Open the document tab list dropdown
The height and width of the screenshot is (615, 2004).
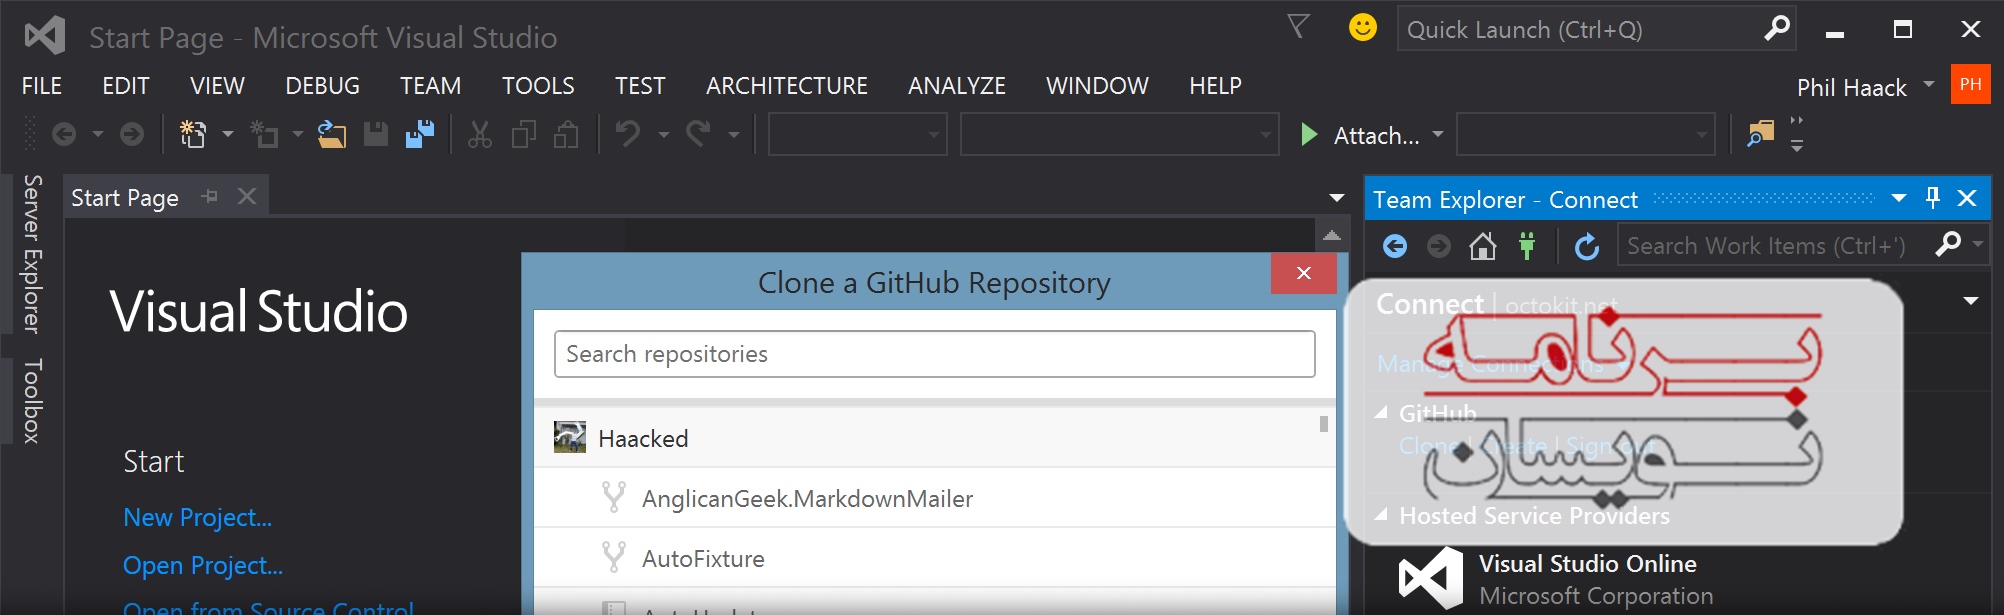(1336, 198)
